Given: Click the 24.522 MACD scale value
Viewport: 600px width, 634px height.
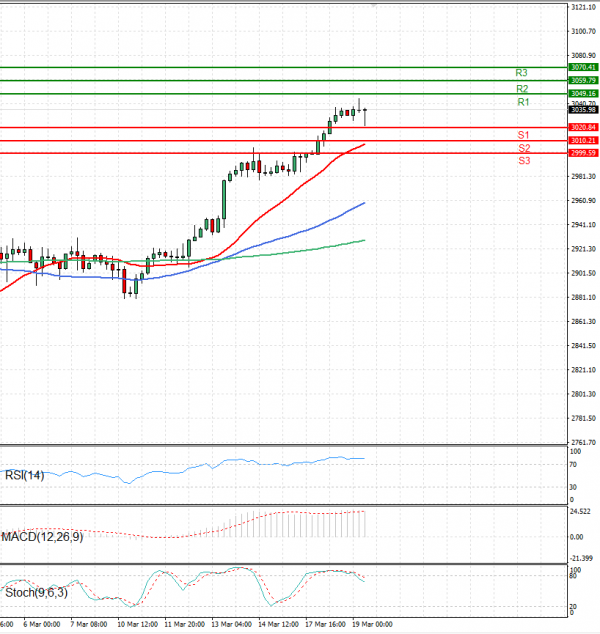Looking at the screenshot, I should pos(580,511).
